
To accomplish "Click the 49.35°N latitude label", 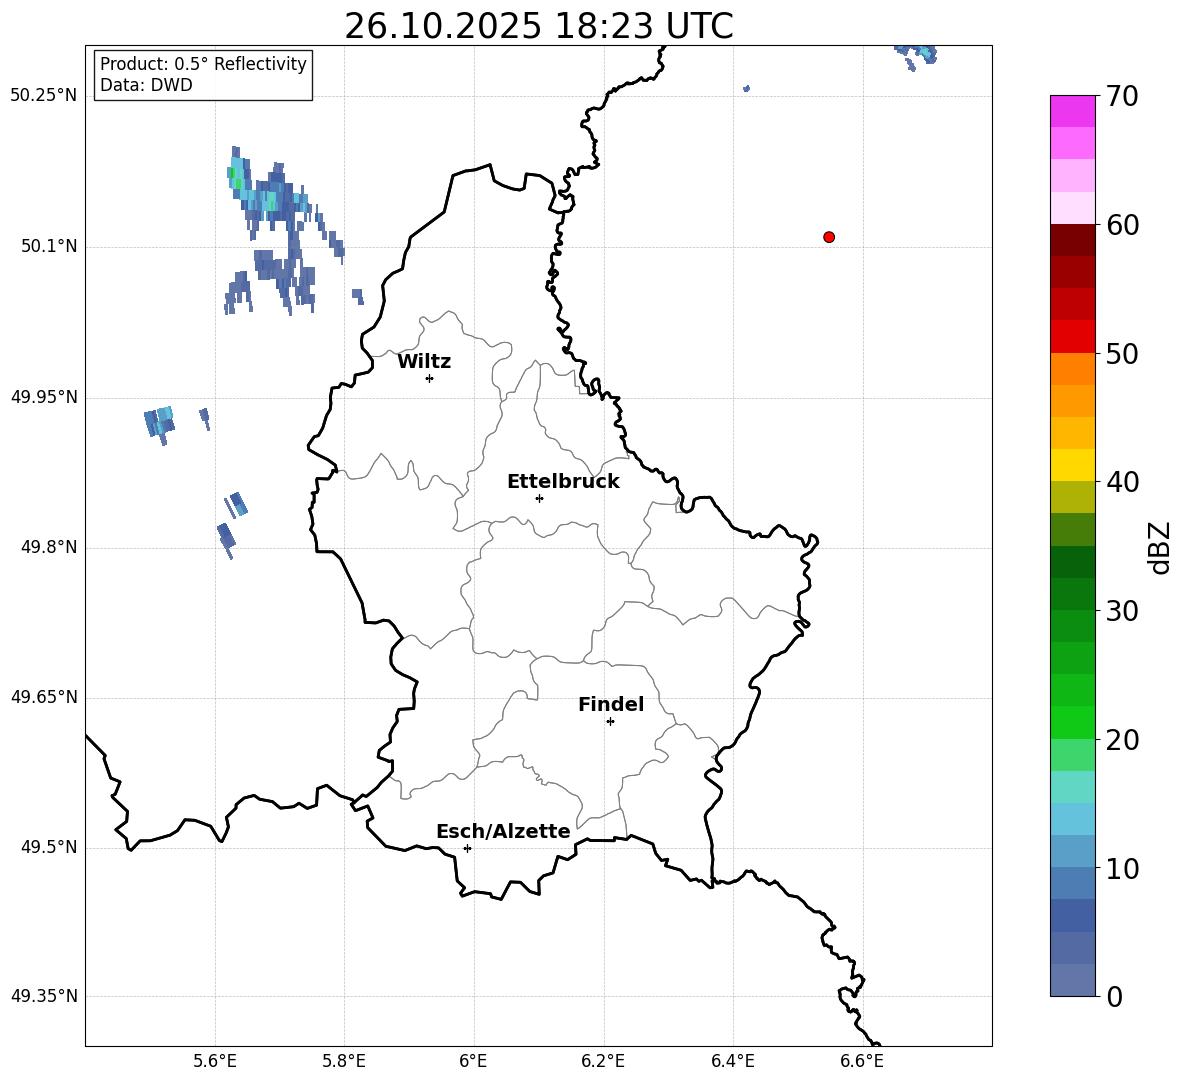I will (x=44, y=996).
